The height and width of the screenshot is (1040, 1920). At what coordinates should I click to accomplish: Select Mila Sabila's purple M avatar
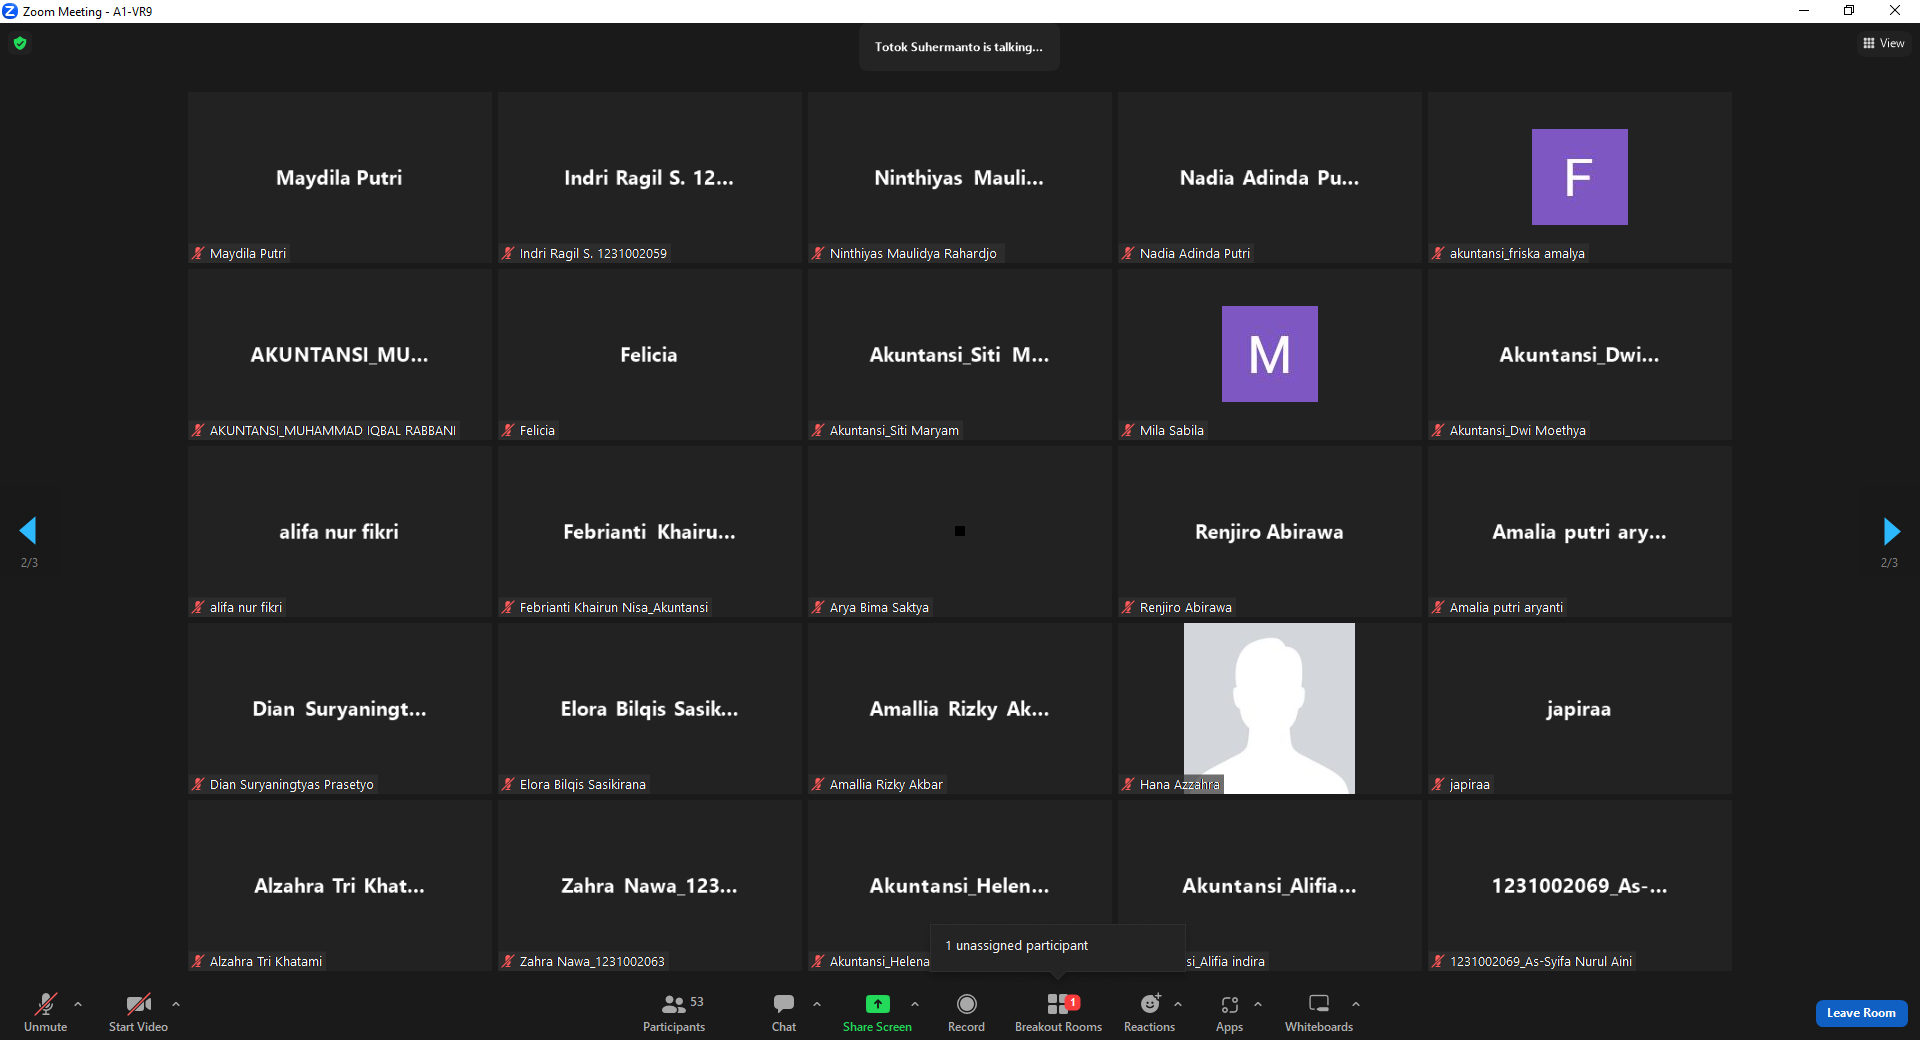[x=1270, y=354]
